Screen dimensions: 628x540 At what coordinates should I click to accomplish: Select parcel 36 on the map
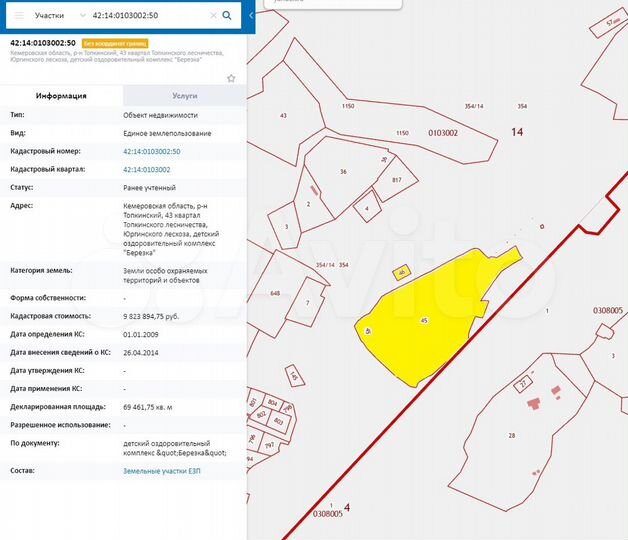coord(342,170)
